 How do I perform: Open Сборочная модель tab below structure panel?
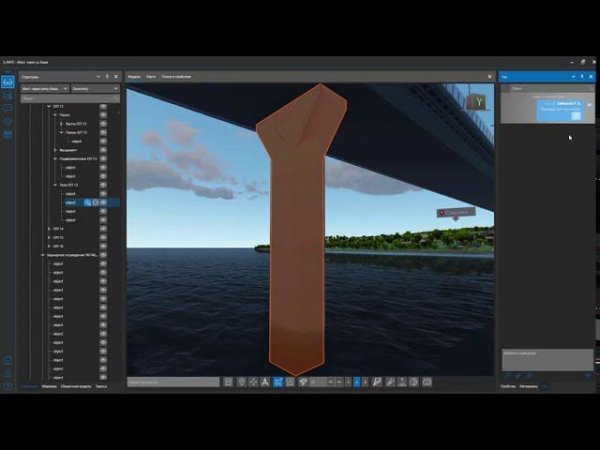coord(76,386)
